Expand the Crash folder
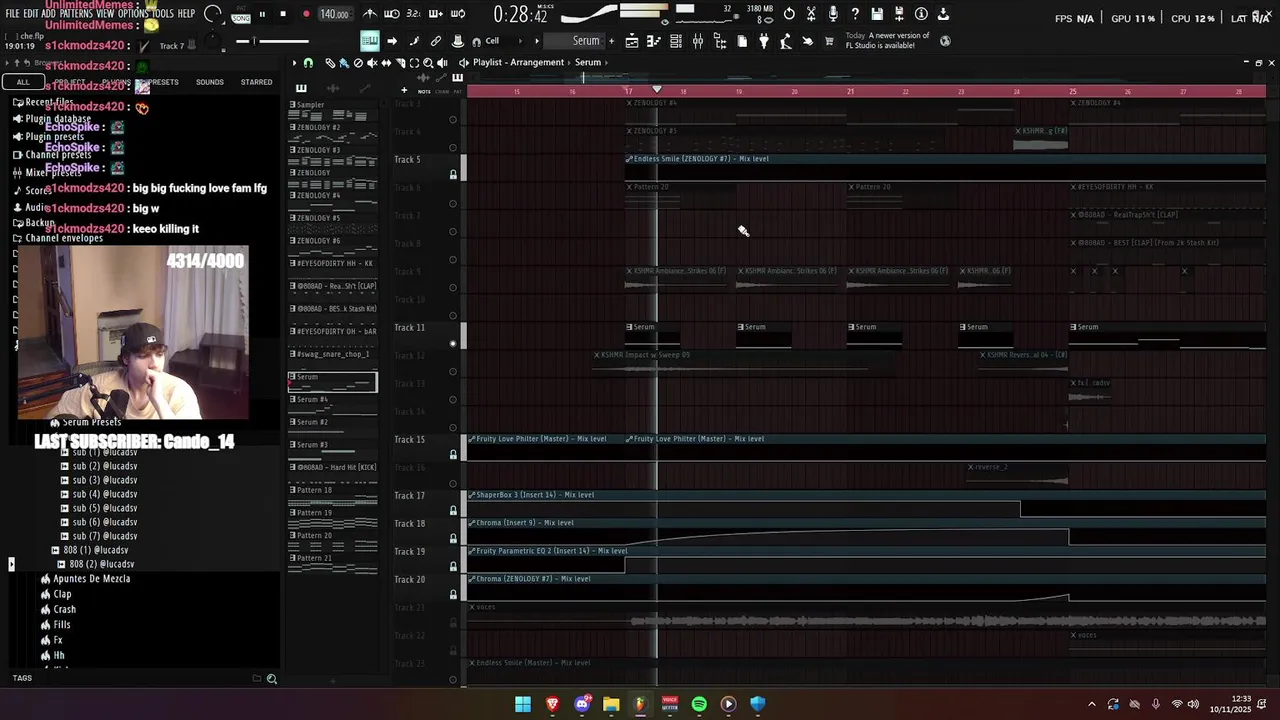The width and height of the screenshot is (1280, 720). (64, 609)
